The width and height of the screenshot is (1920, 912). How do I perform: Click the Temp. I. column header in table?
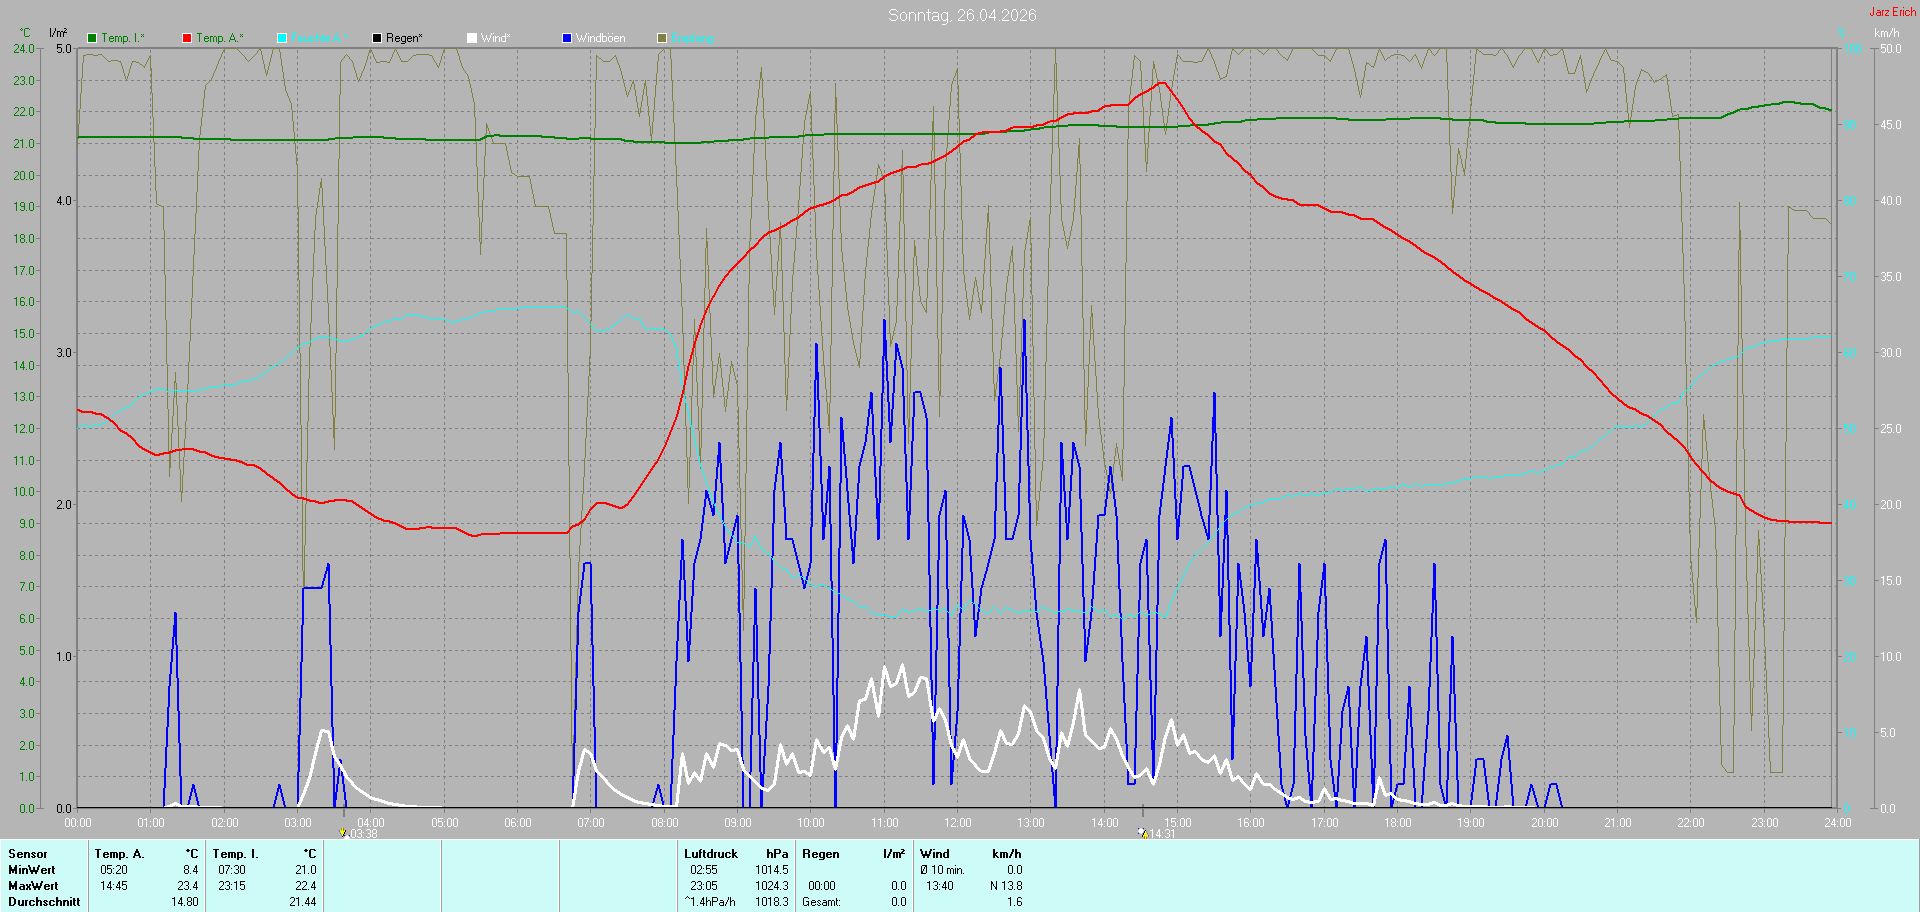coord(236,854)
